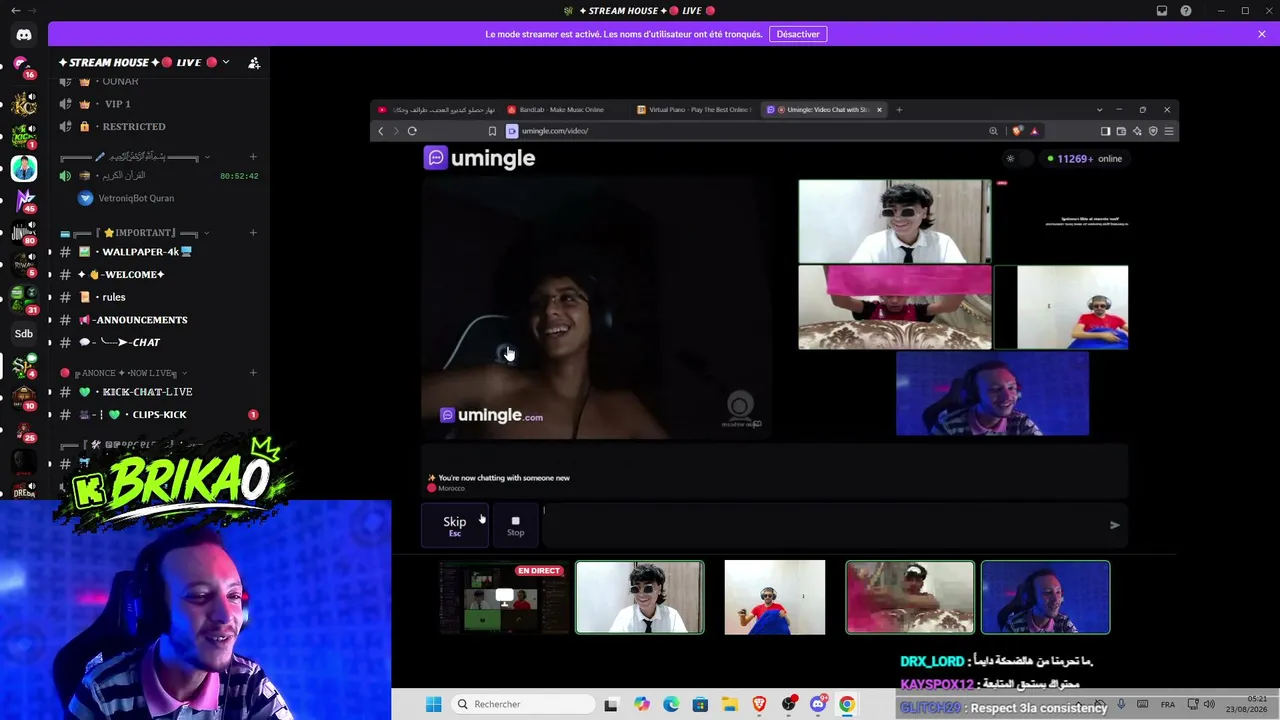Open the Brave Shields icon in address bar
The height and width of the screenshot is (720, 1280).
[x=1017, y=131]
